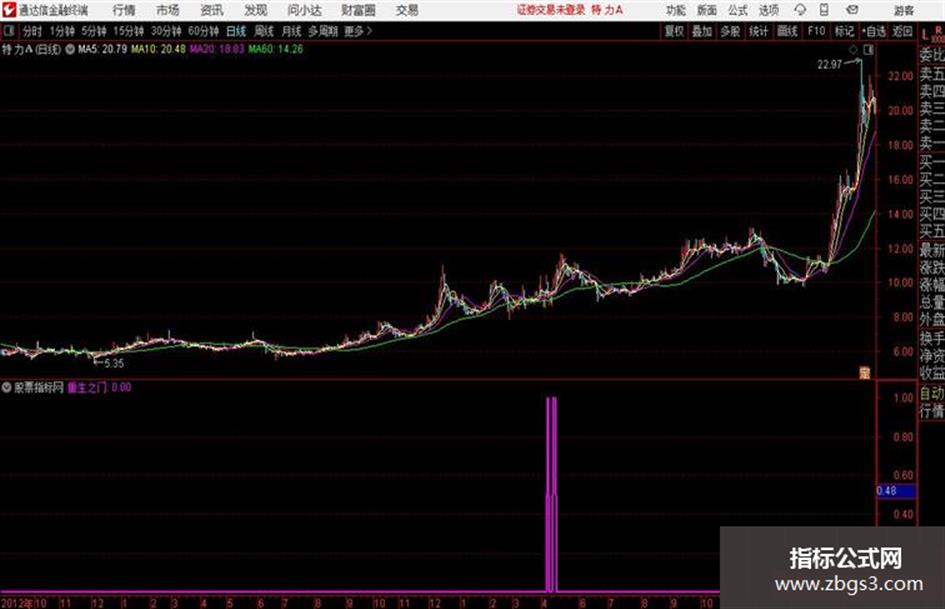Click the orange marker icon at chart bottom-right

pyautogui.click(x=864, y=373)
